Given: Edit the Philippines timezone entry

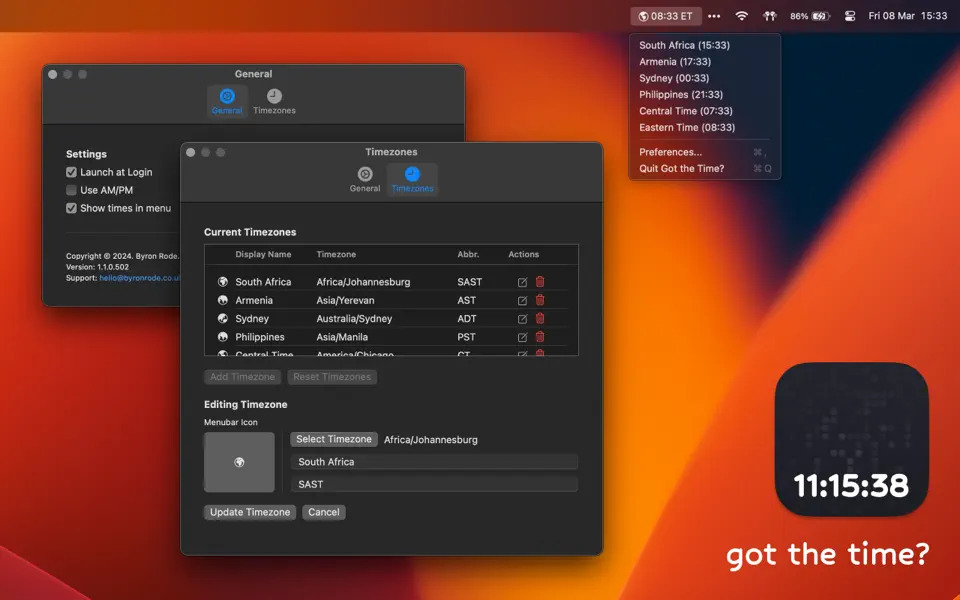Looking at the screenshot, I should tap(522, 337).
